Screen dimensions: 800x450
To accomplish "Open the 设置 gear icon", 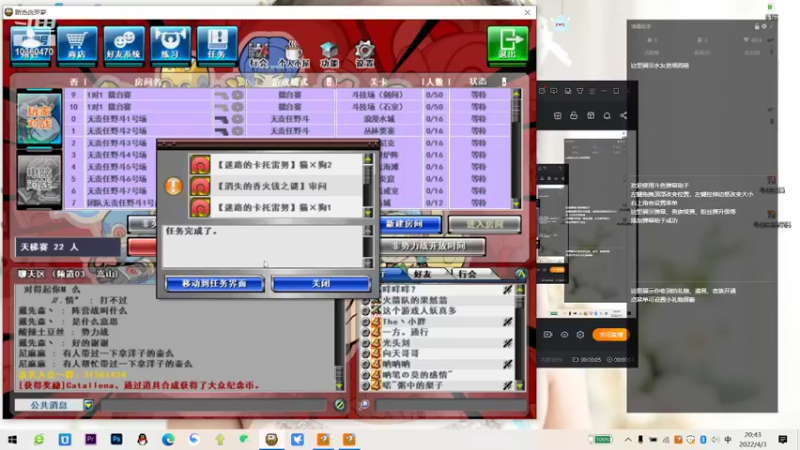I will 364,55.
